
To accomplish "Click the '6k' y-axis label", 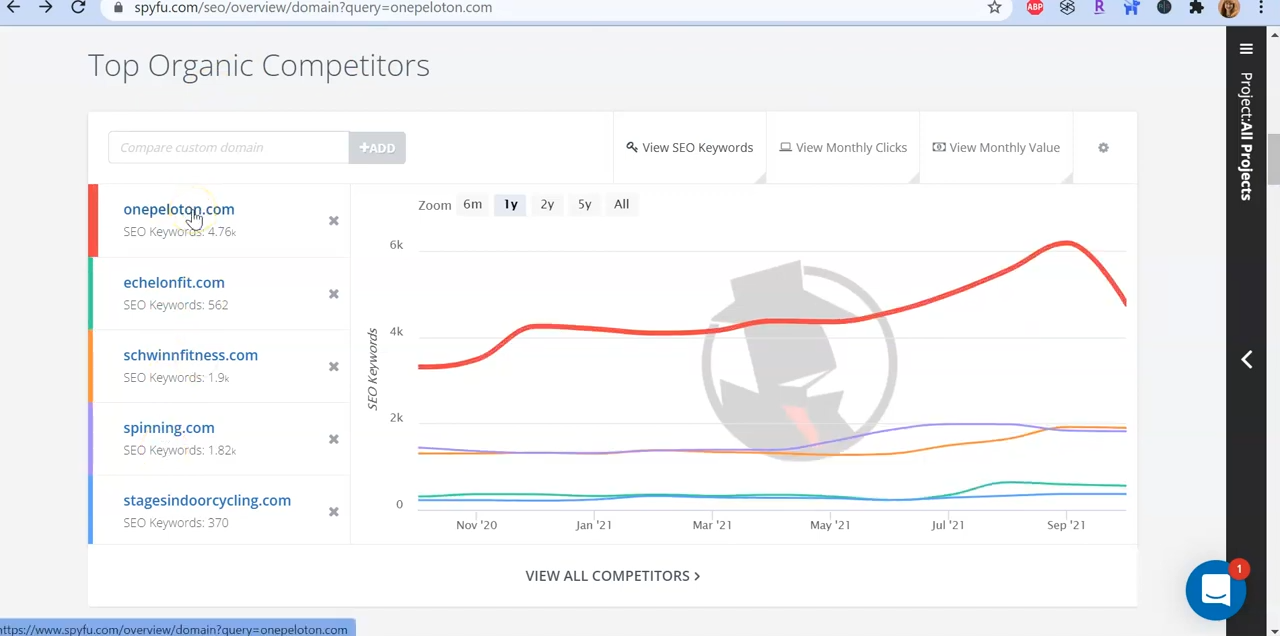I will [397, 245].
